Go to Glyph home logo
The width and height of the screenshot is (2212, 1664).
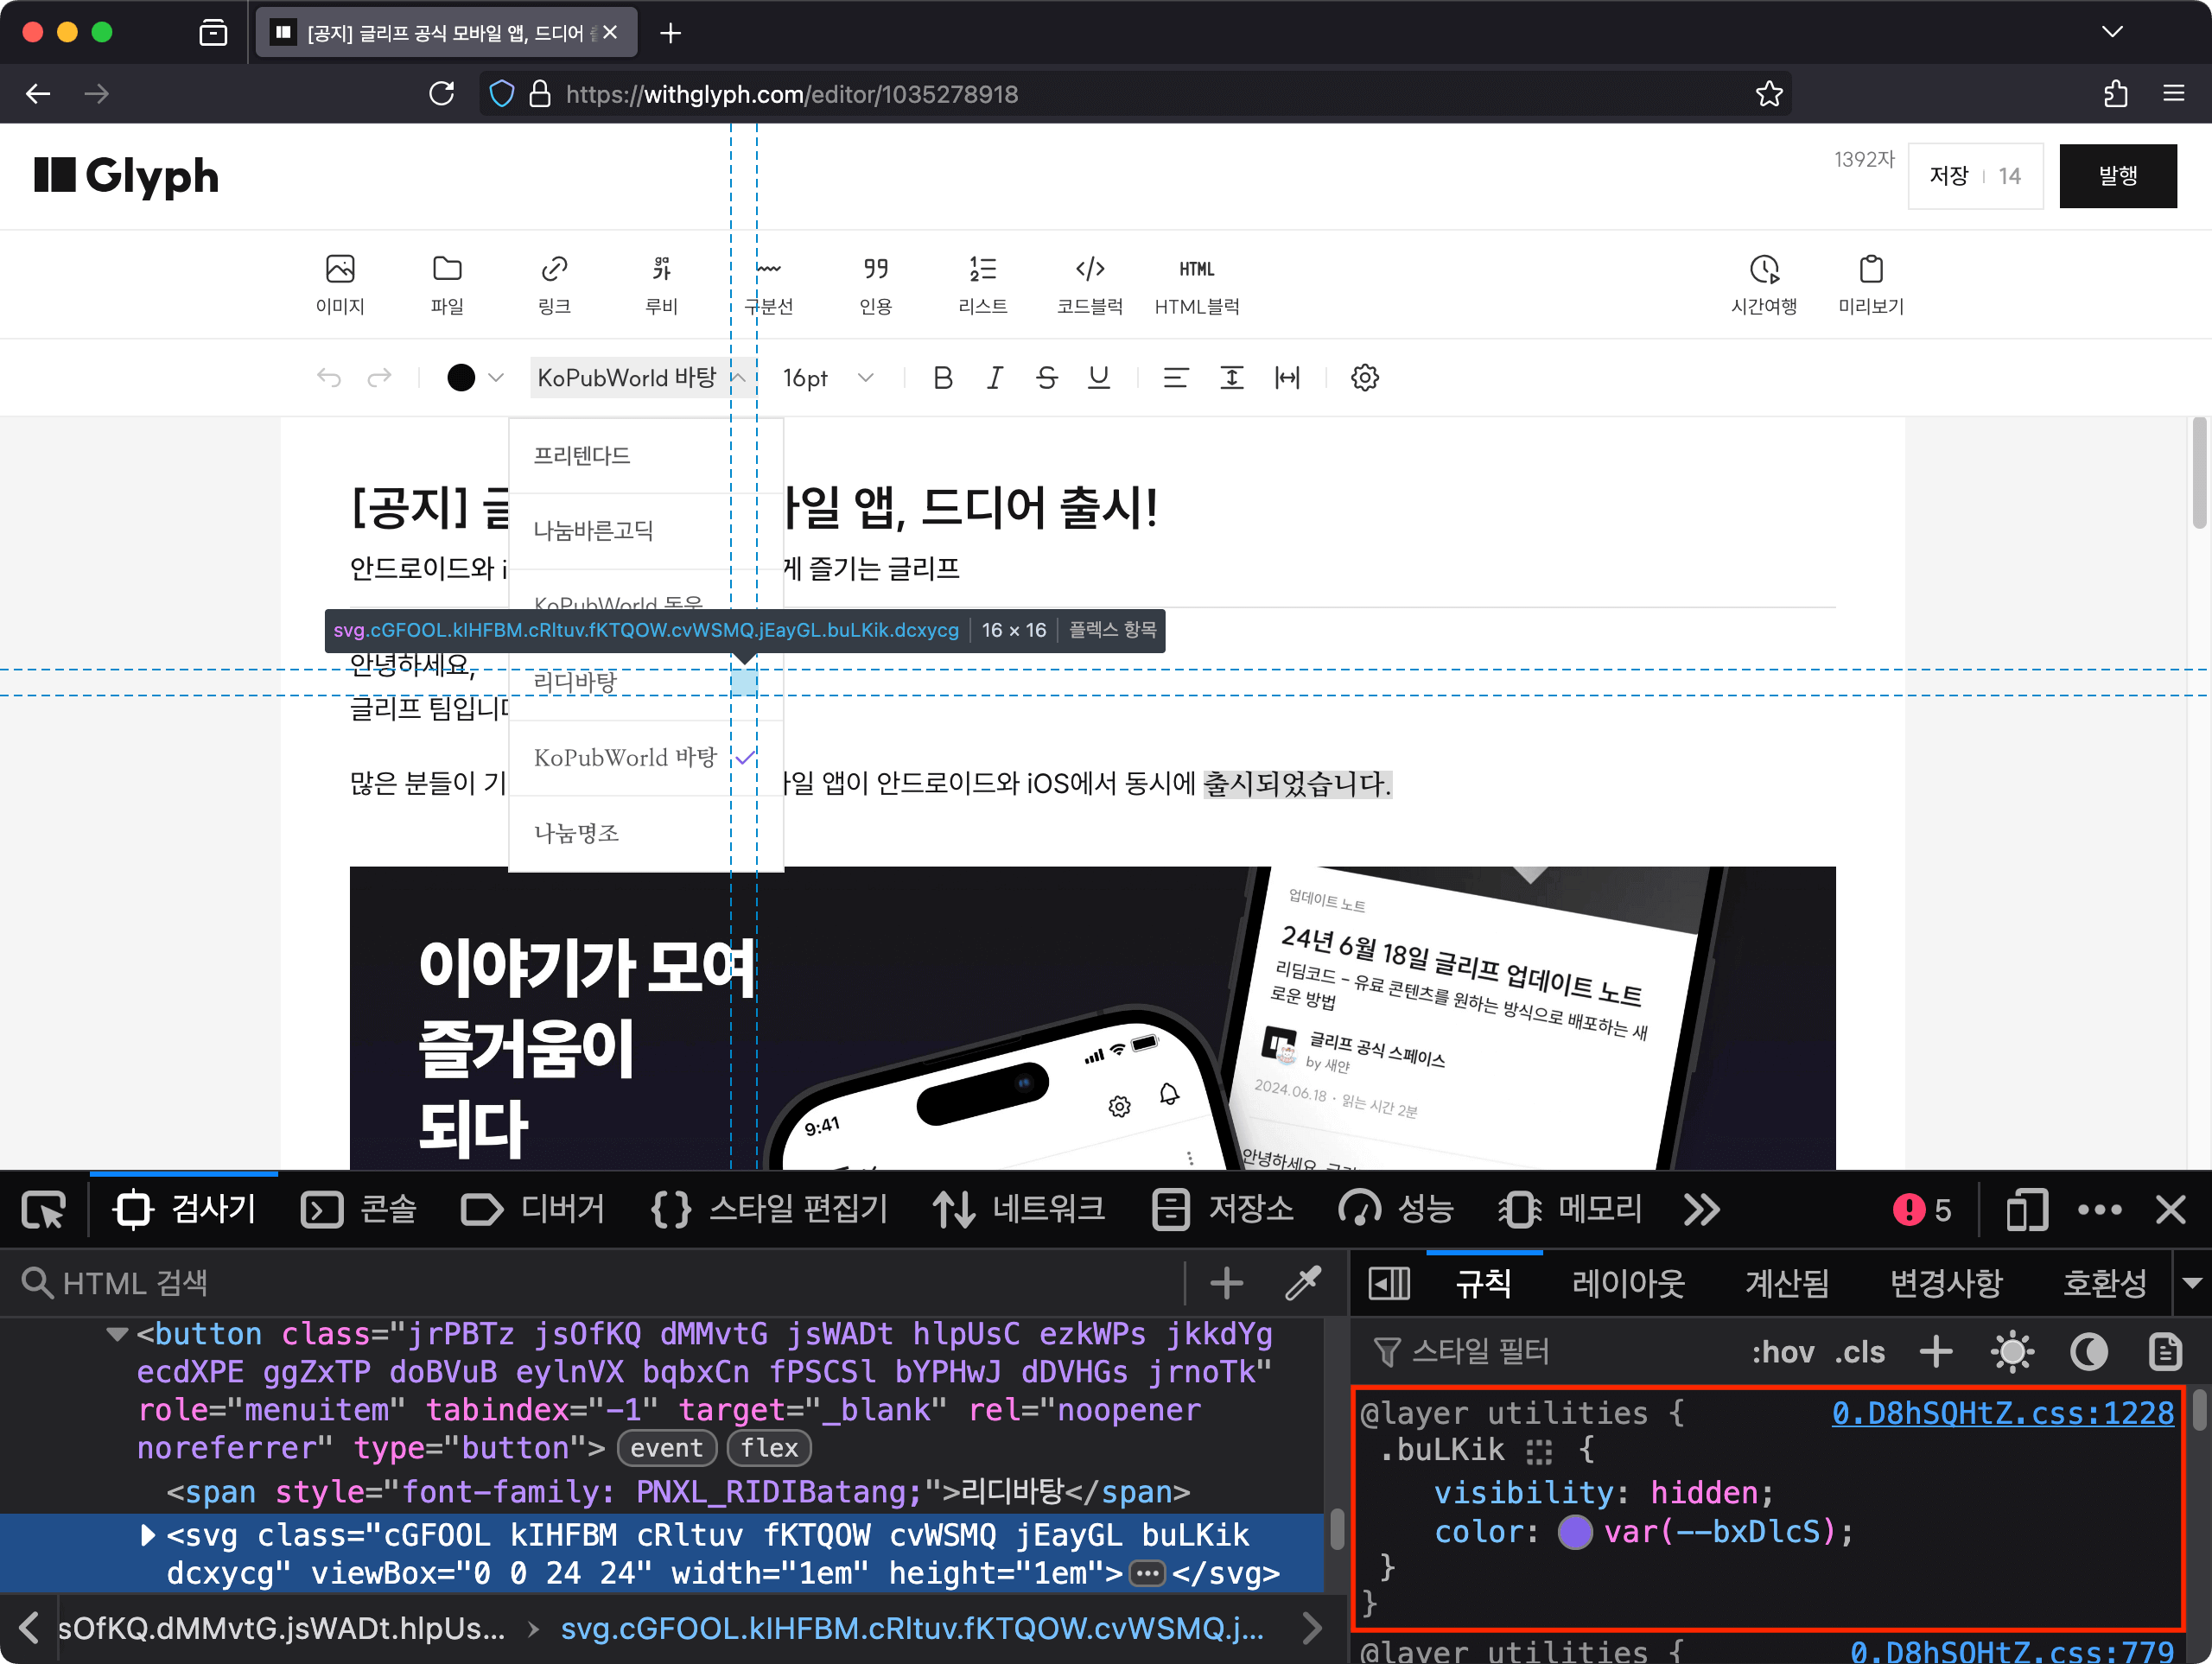[x=126, y=176]
